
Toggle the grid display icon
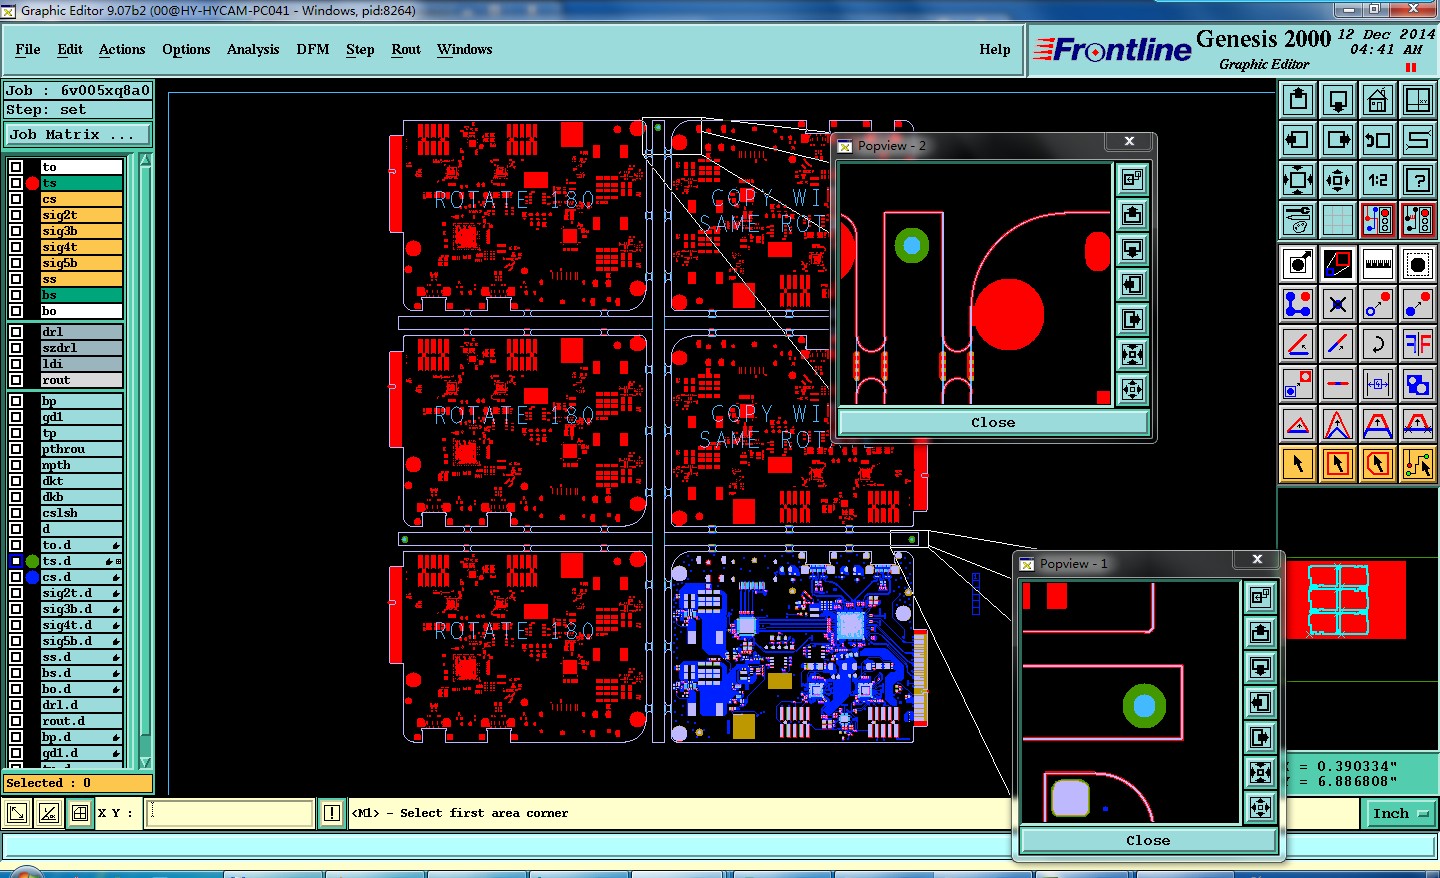(1338, 219)
